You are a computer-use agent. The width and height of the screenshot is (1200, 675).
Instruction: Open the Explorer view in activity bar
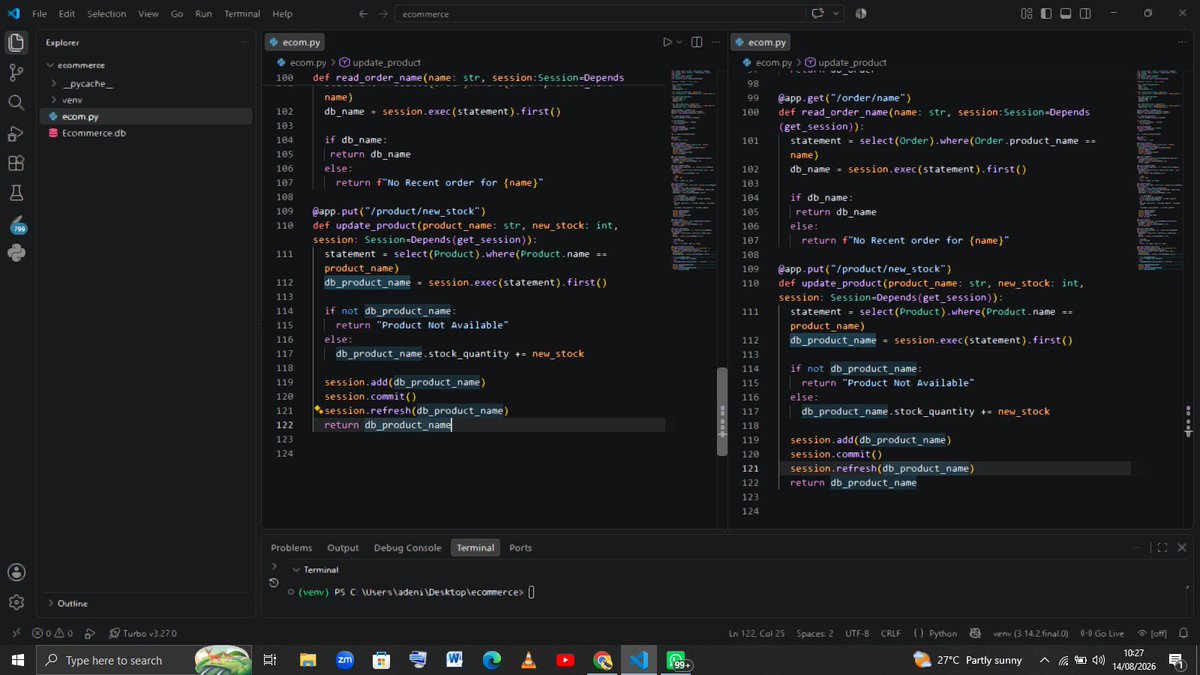pos(16,42)
